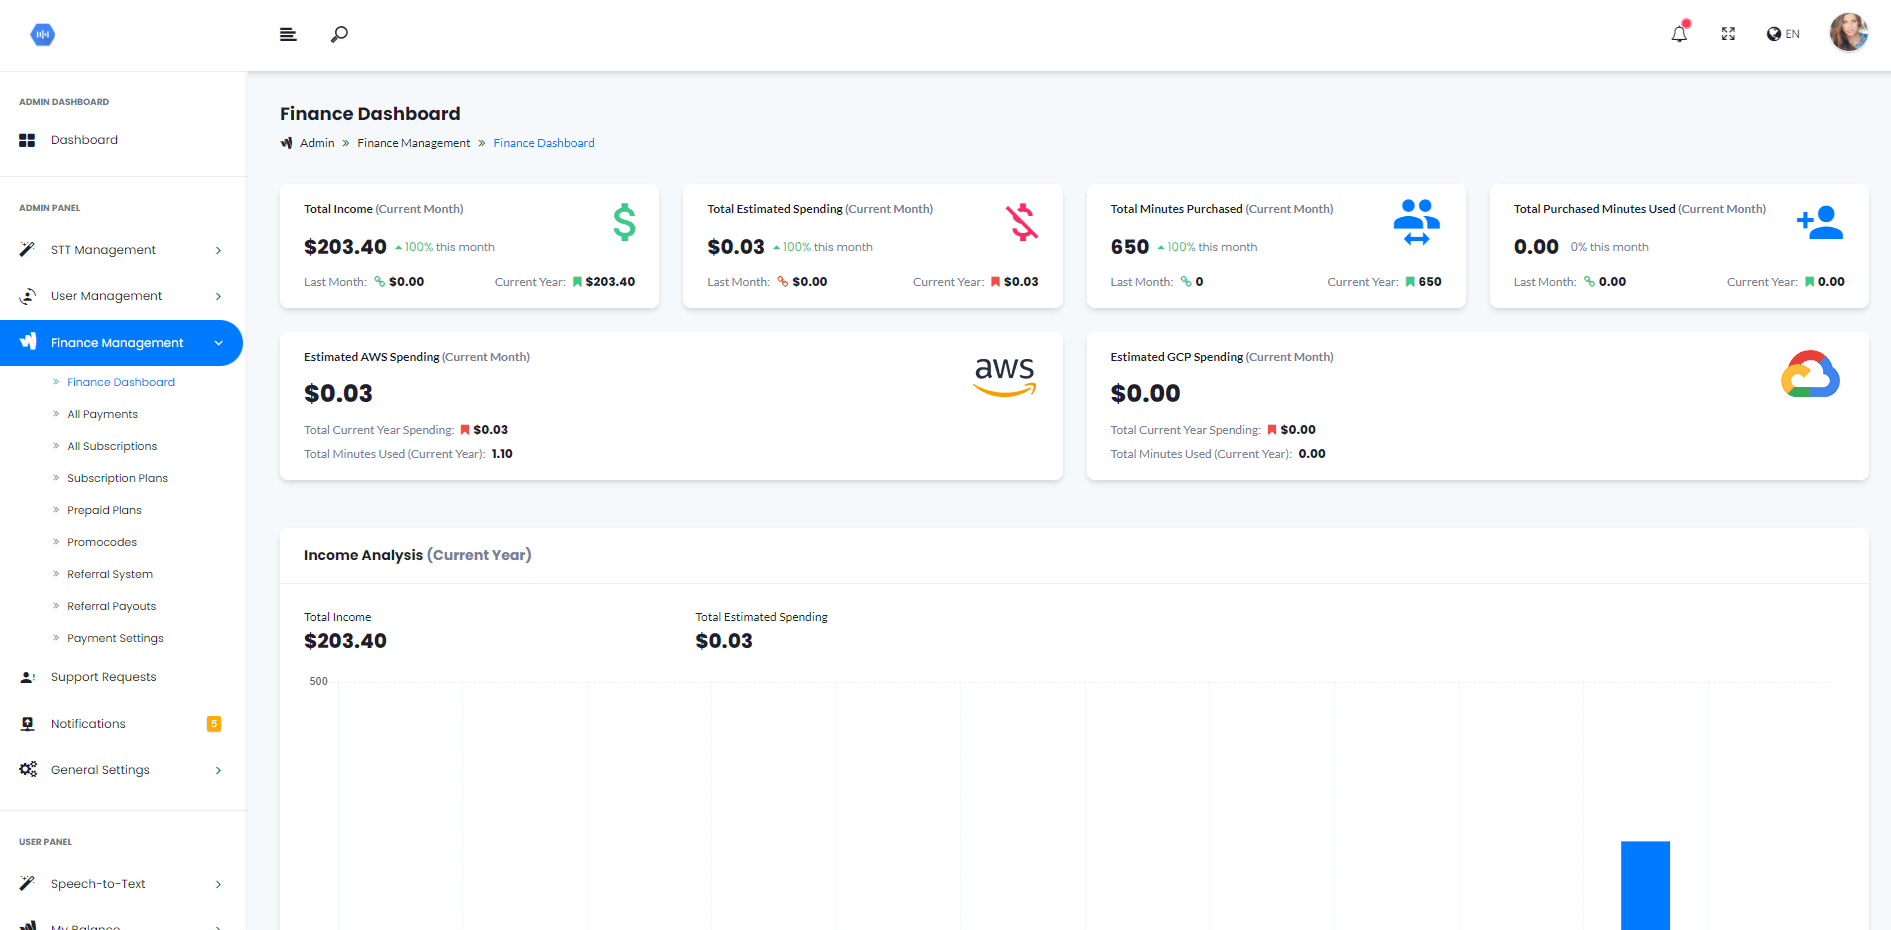Click the Dashboard grid icon in sidebar
Screen dimensions: 1891x930
[27, 140]
